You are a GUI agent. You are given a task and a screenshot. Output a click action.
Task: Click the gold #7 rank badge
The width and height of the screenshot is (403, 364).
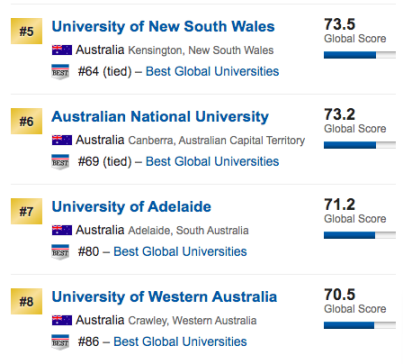[x=26, y=211]
